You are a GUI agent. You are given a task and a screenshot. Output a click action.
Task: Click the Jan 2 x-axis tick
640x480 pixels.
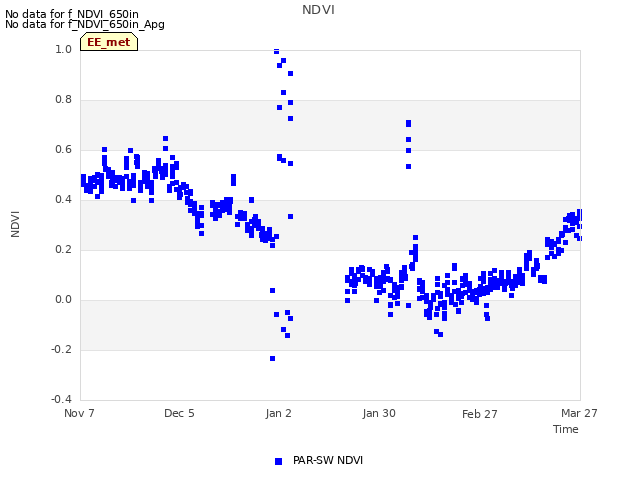278,413
